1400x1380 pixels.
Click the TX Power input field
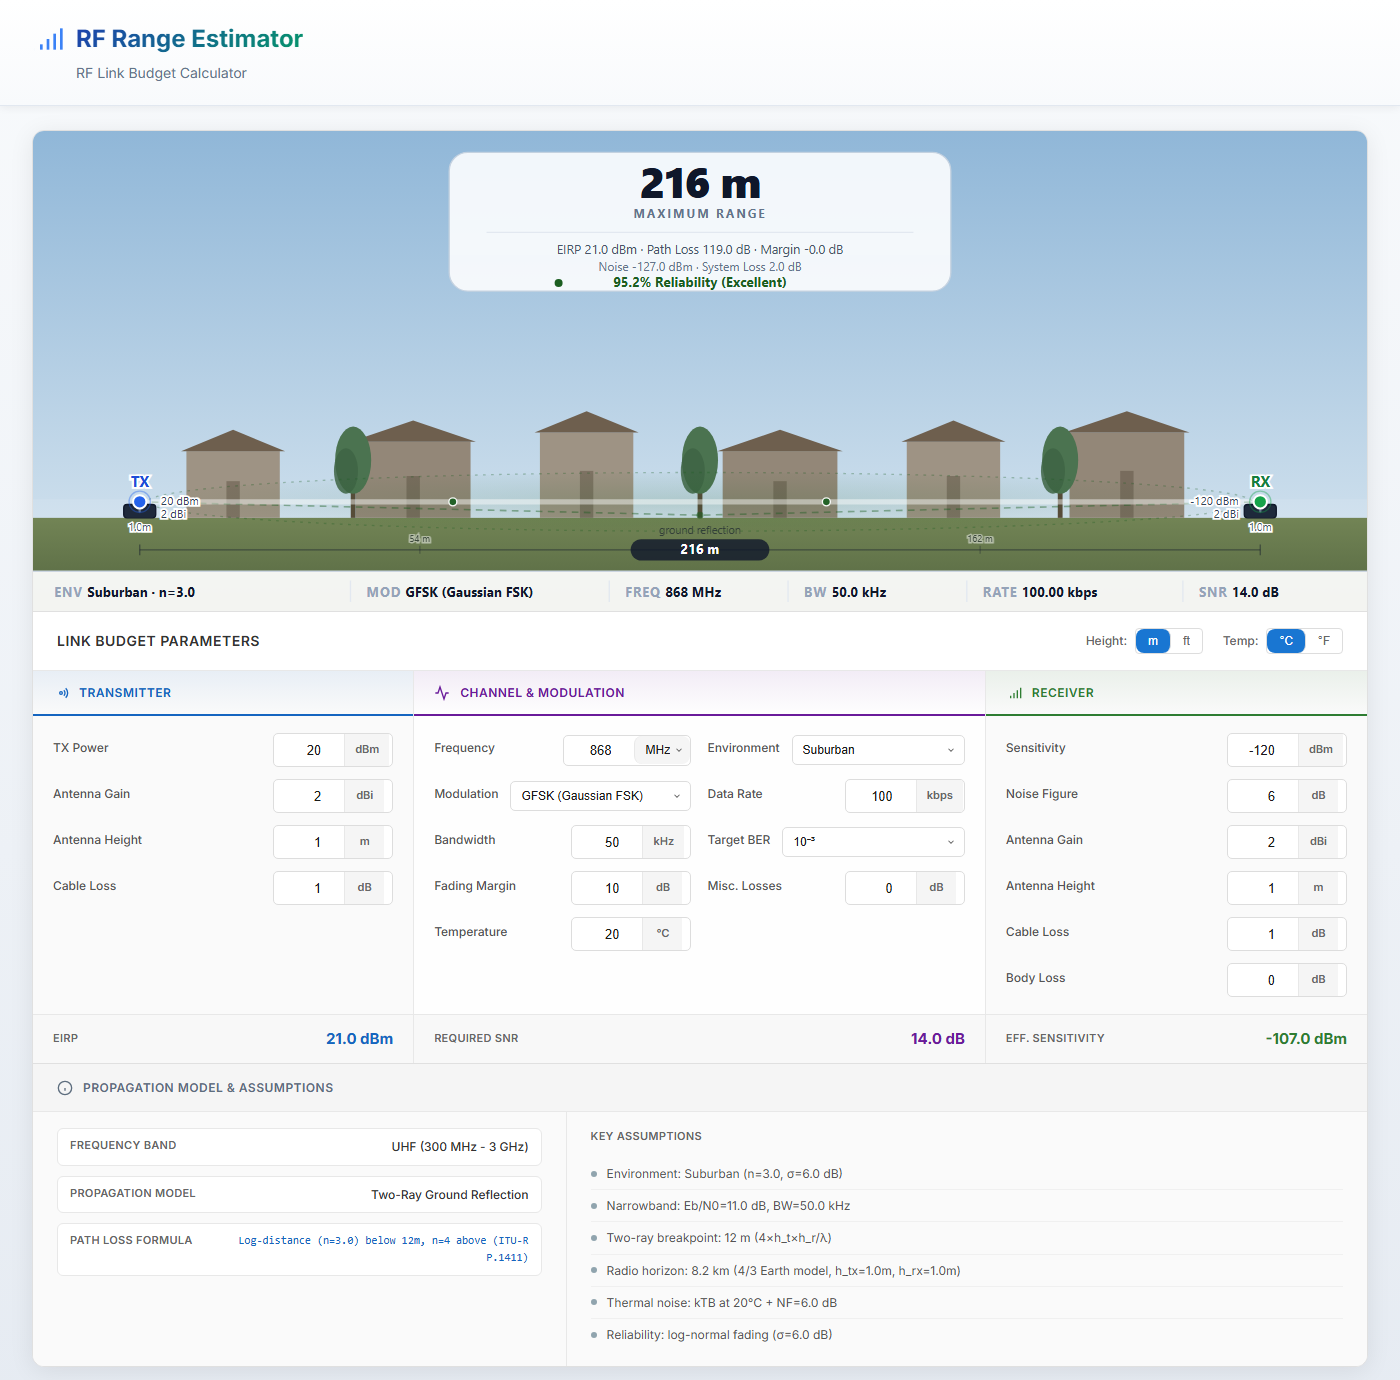tap(309, 750)
